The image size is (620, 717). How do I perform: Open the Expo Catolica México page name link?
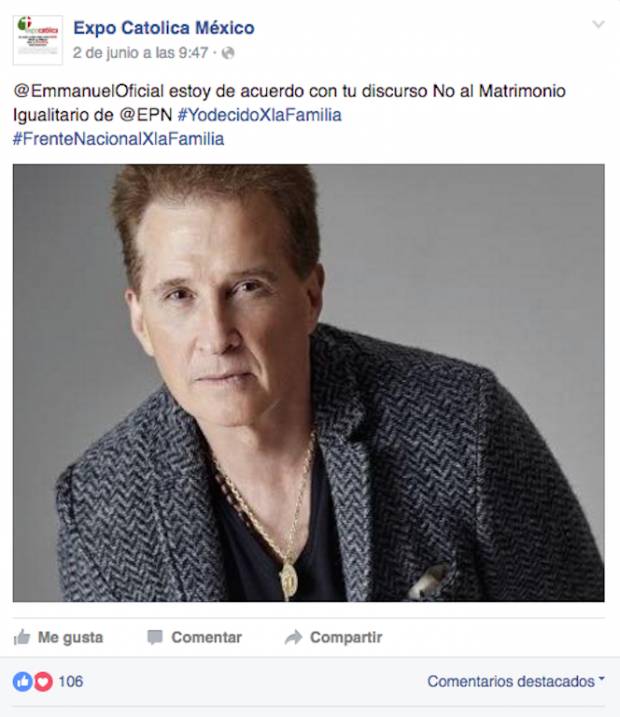(x=164, y=28)
